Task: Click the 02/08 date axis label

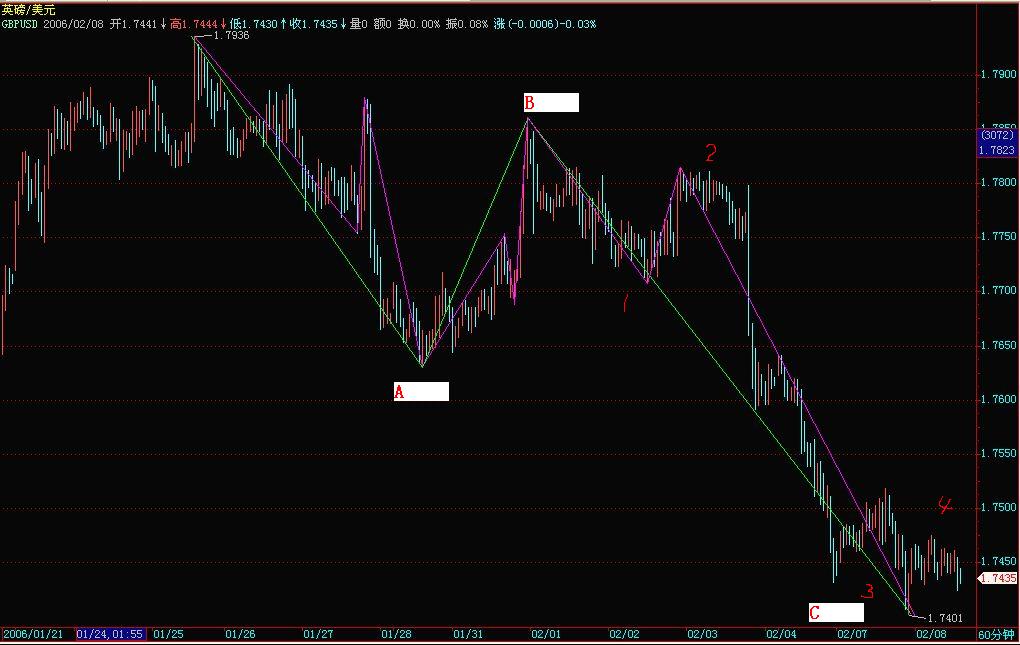Action: tap(931, 634)
